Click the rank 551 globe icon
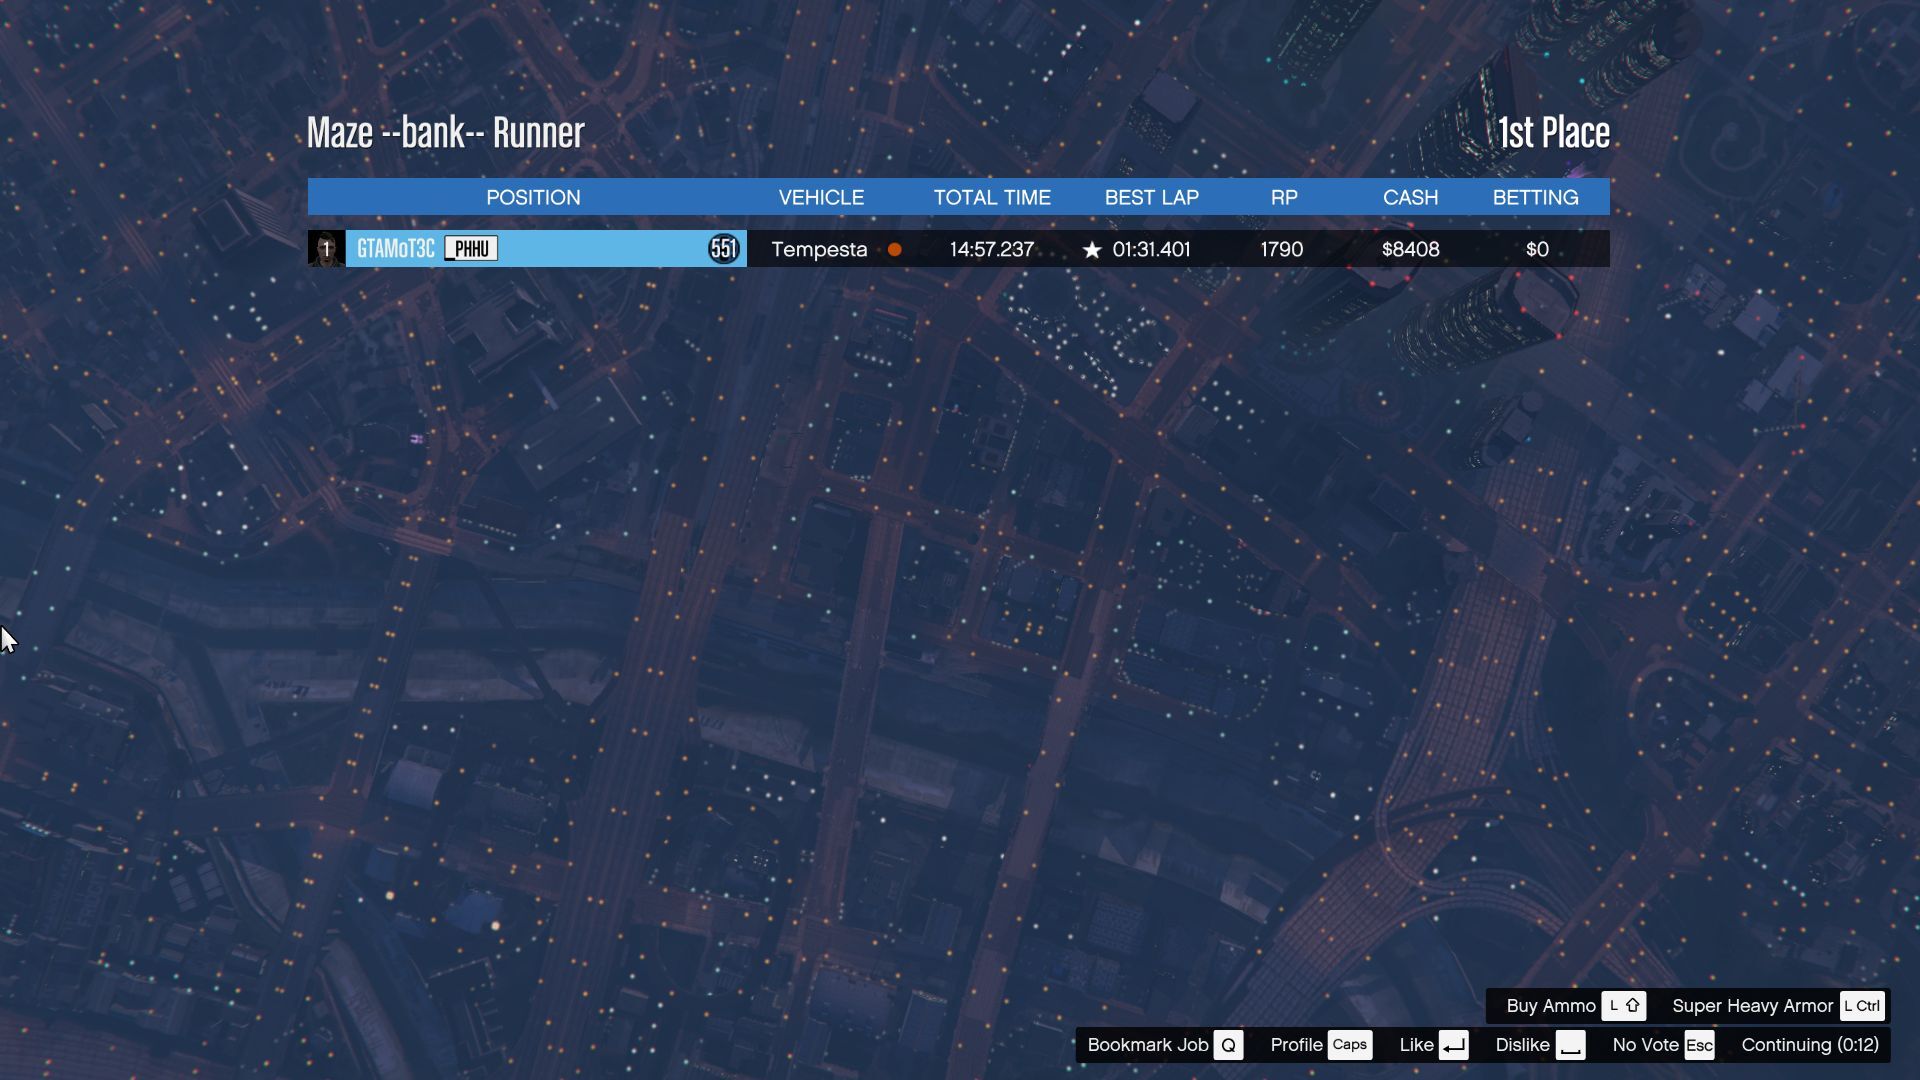Screen dimensions: 1920x1080 pyautogui.click(x=723, y=249)
